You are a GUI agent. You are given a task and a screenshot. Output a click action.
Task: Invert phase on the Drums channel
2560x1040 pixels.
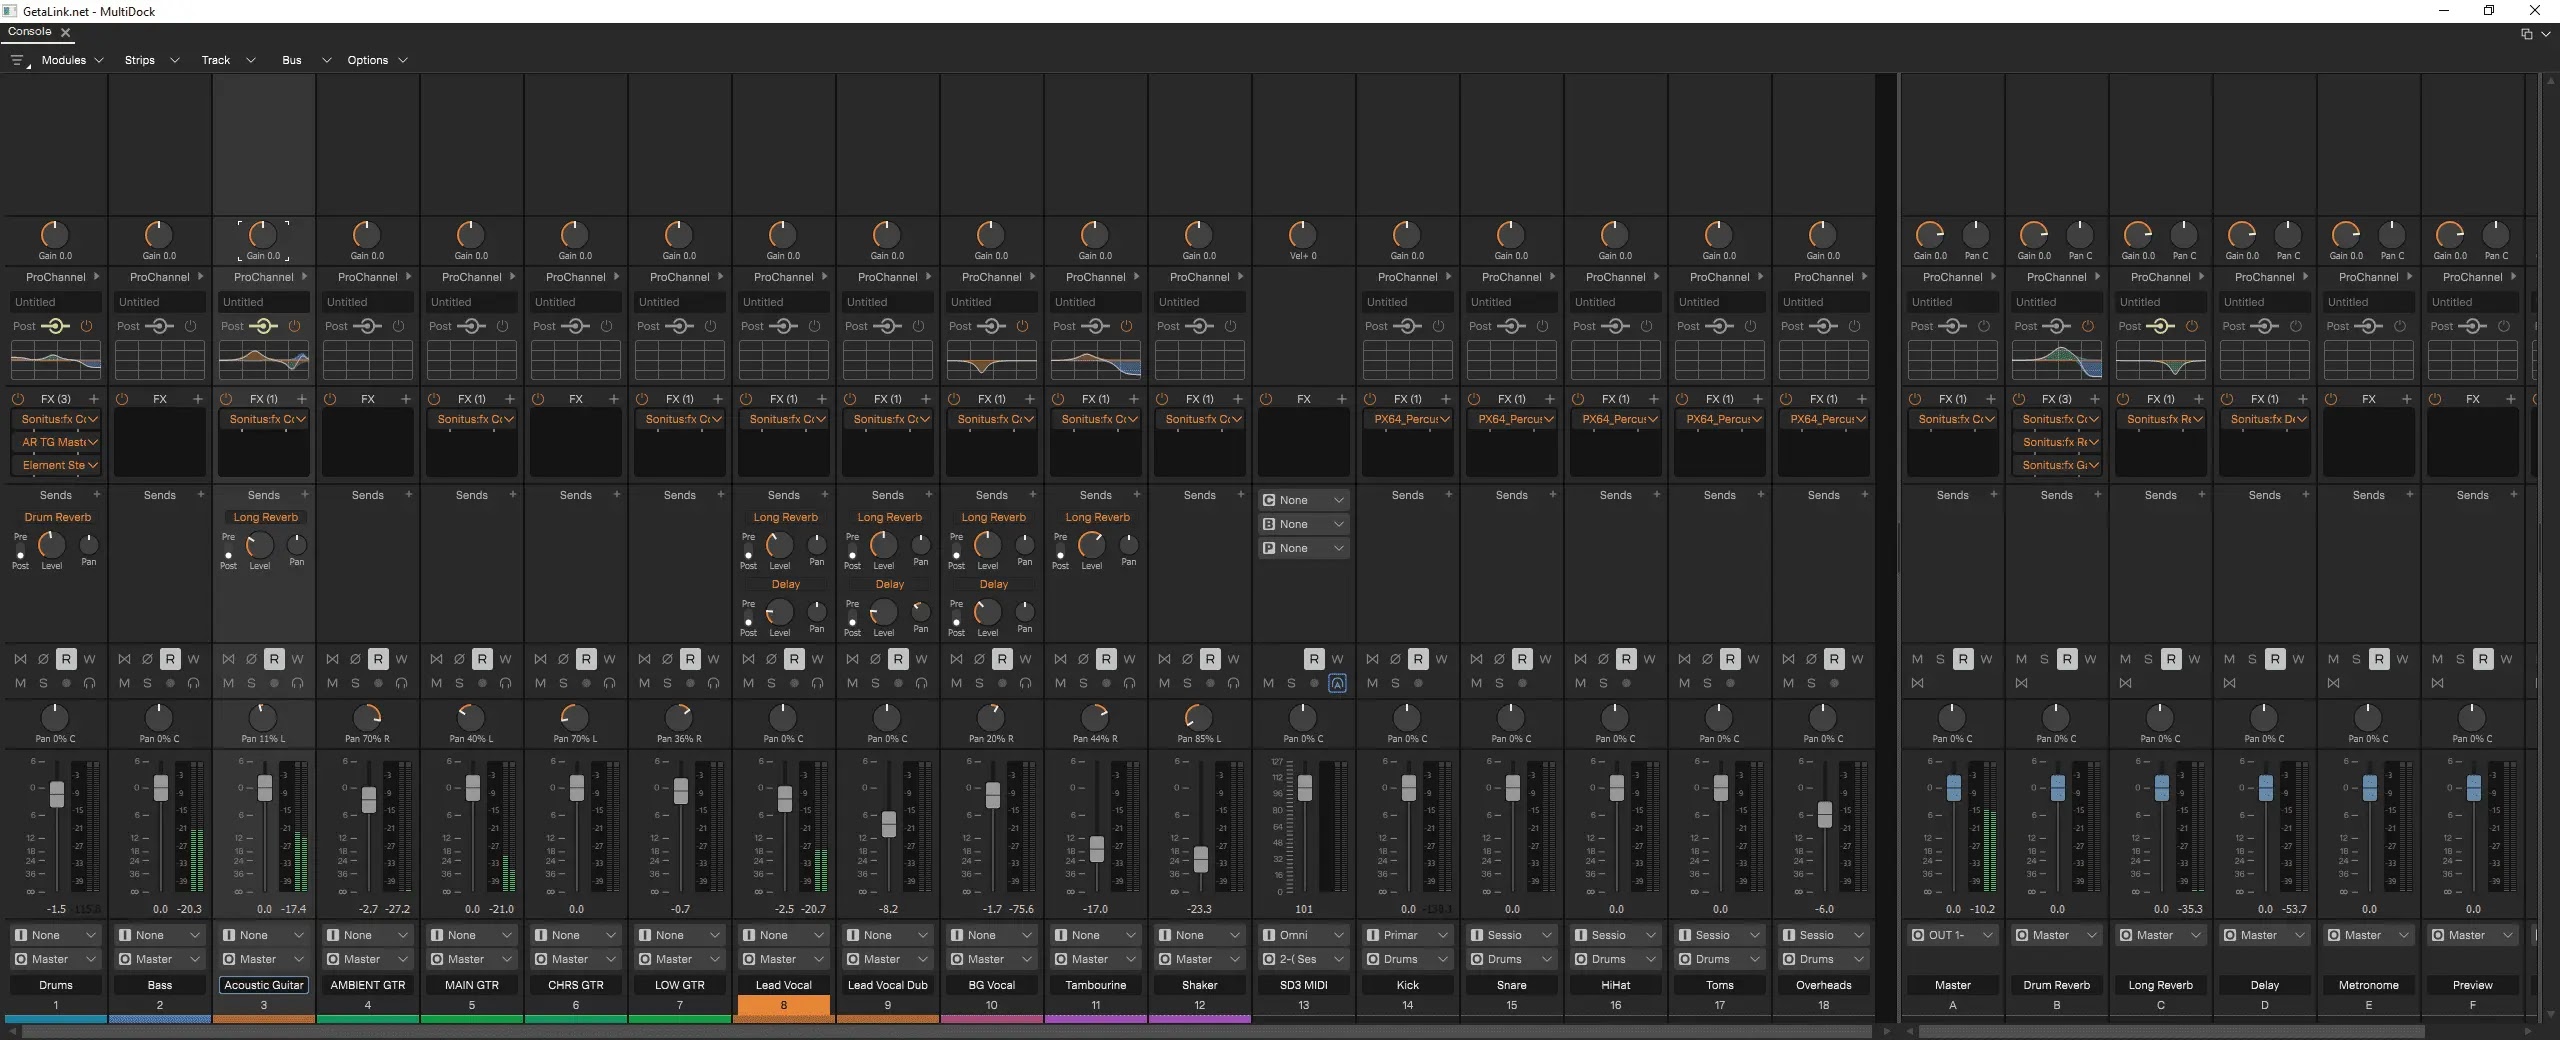point(43,659)
